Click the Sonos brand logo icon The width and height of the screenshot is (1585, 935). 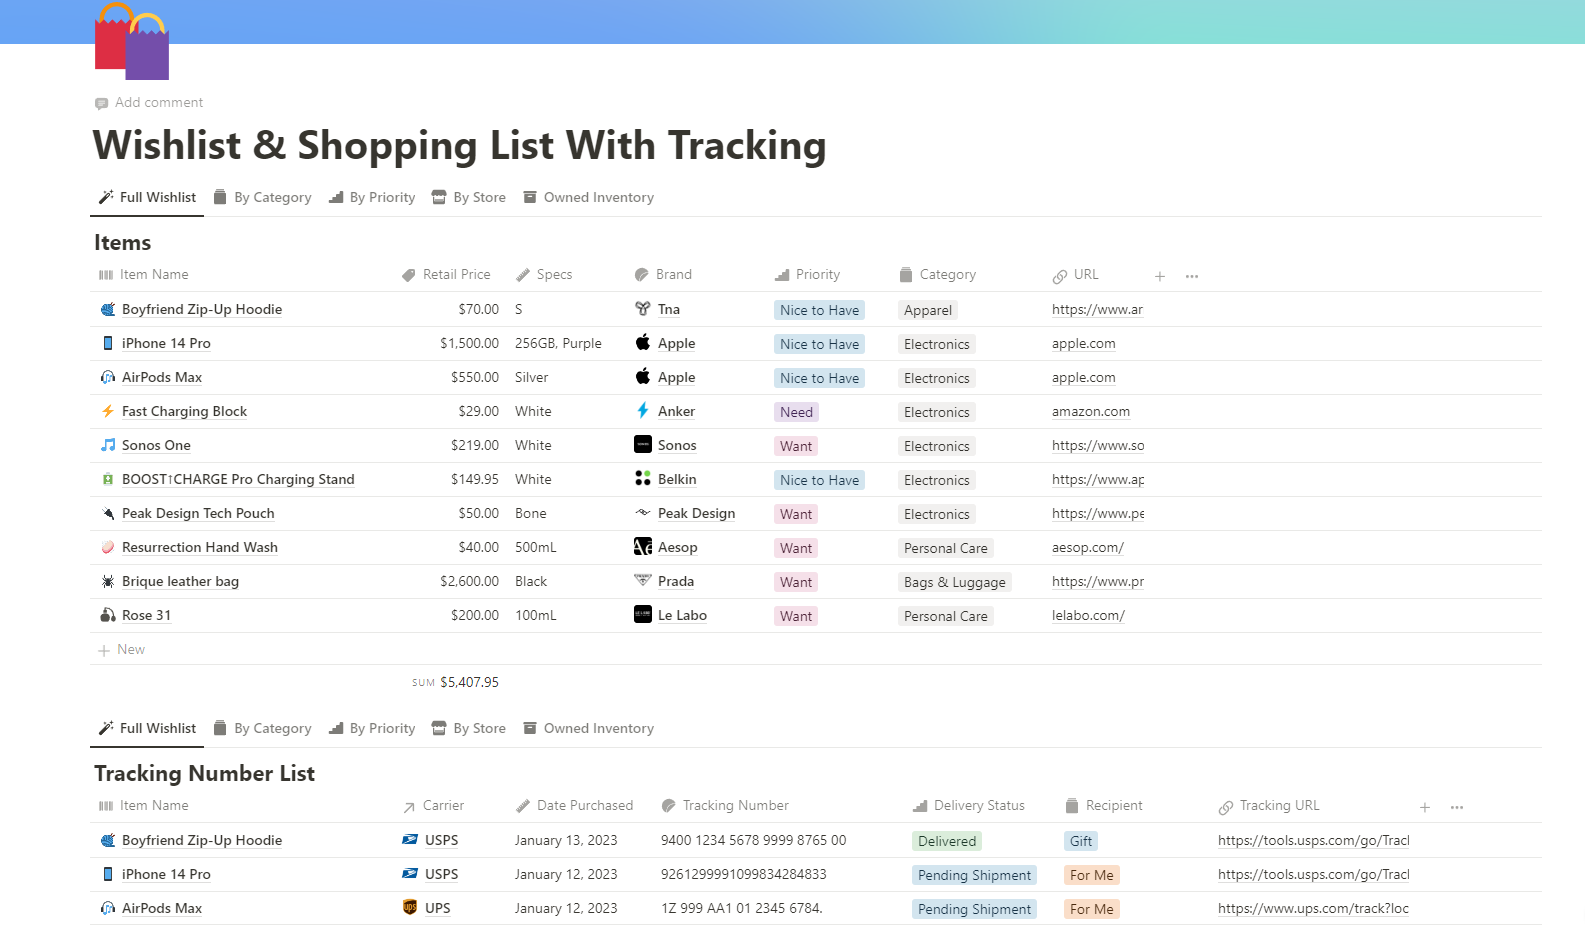pos(643,445)
